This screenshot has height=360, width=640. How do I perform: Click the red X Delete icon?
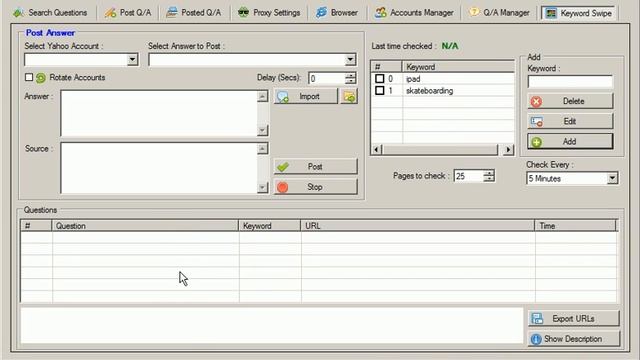pyautogui.click(x=536, y=102)
